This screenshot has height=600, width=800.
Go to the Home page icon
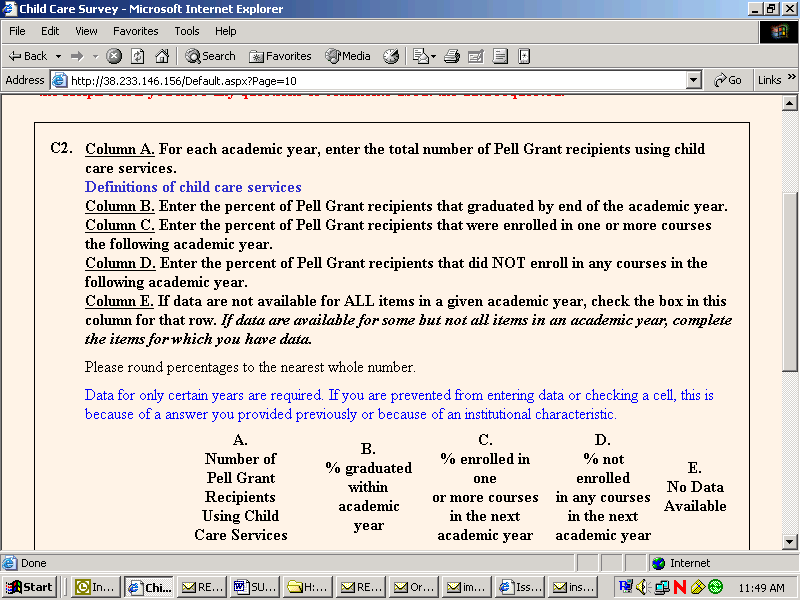click(x=161, y=56)
